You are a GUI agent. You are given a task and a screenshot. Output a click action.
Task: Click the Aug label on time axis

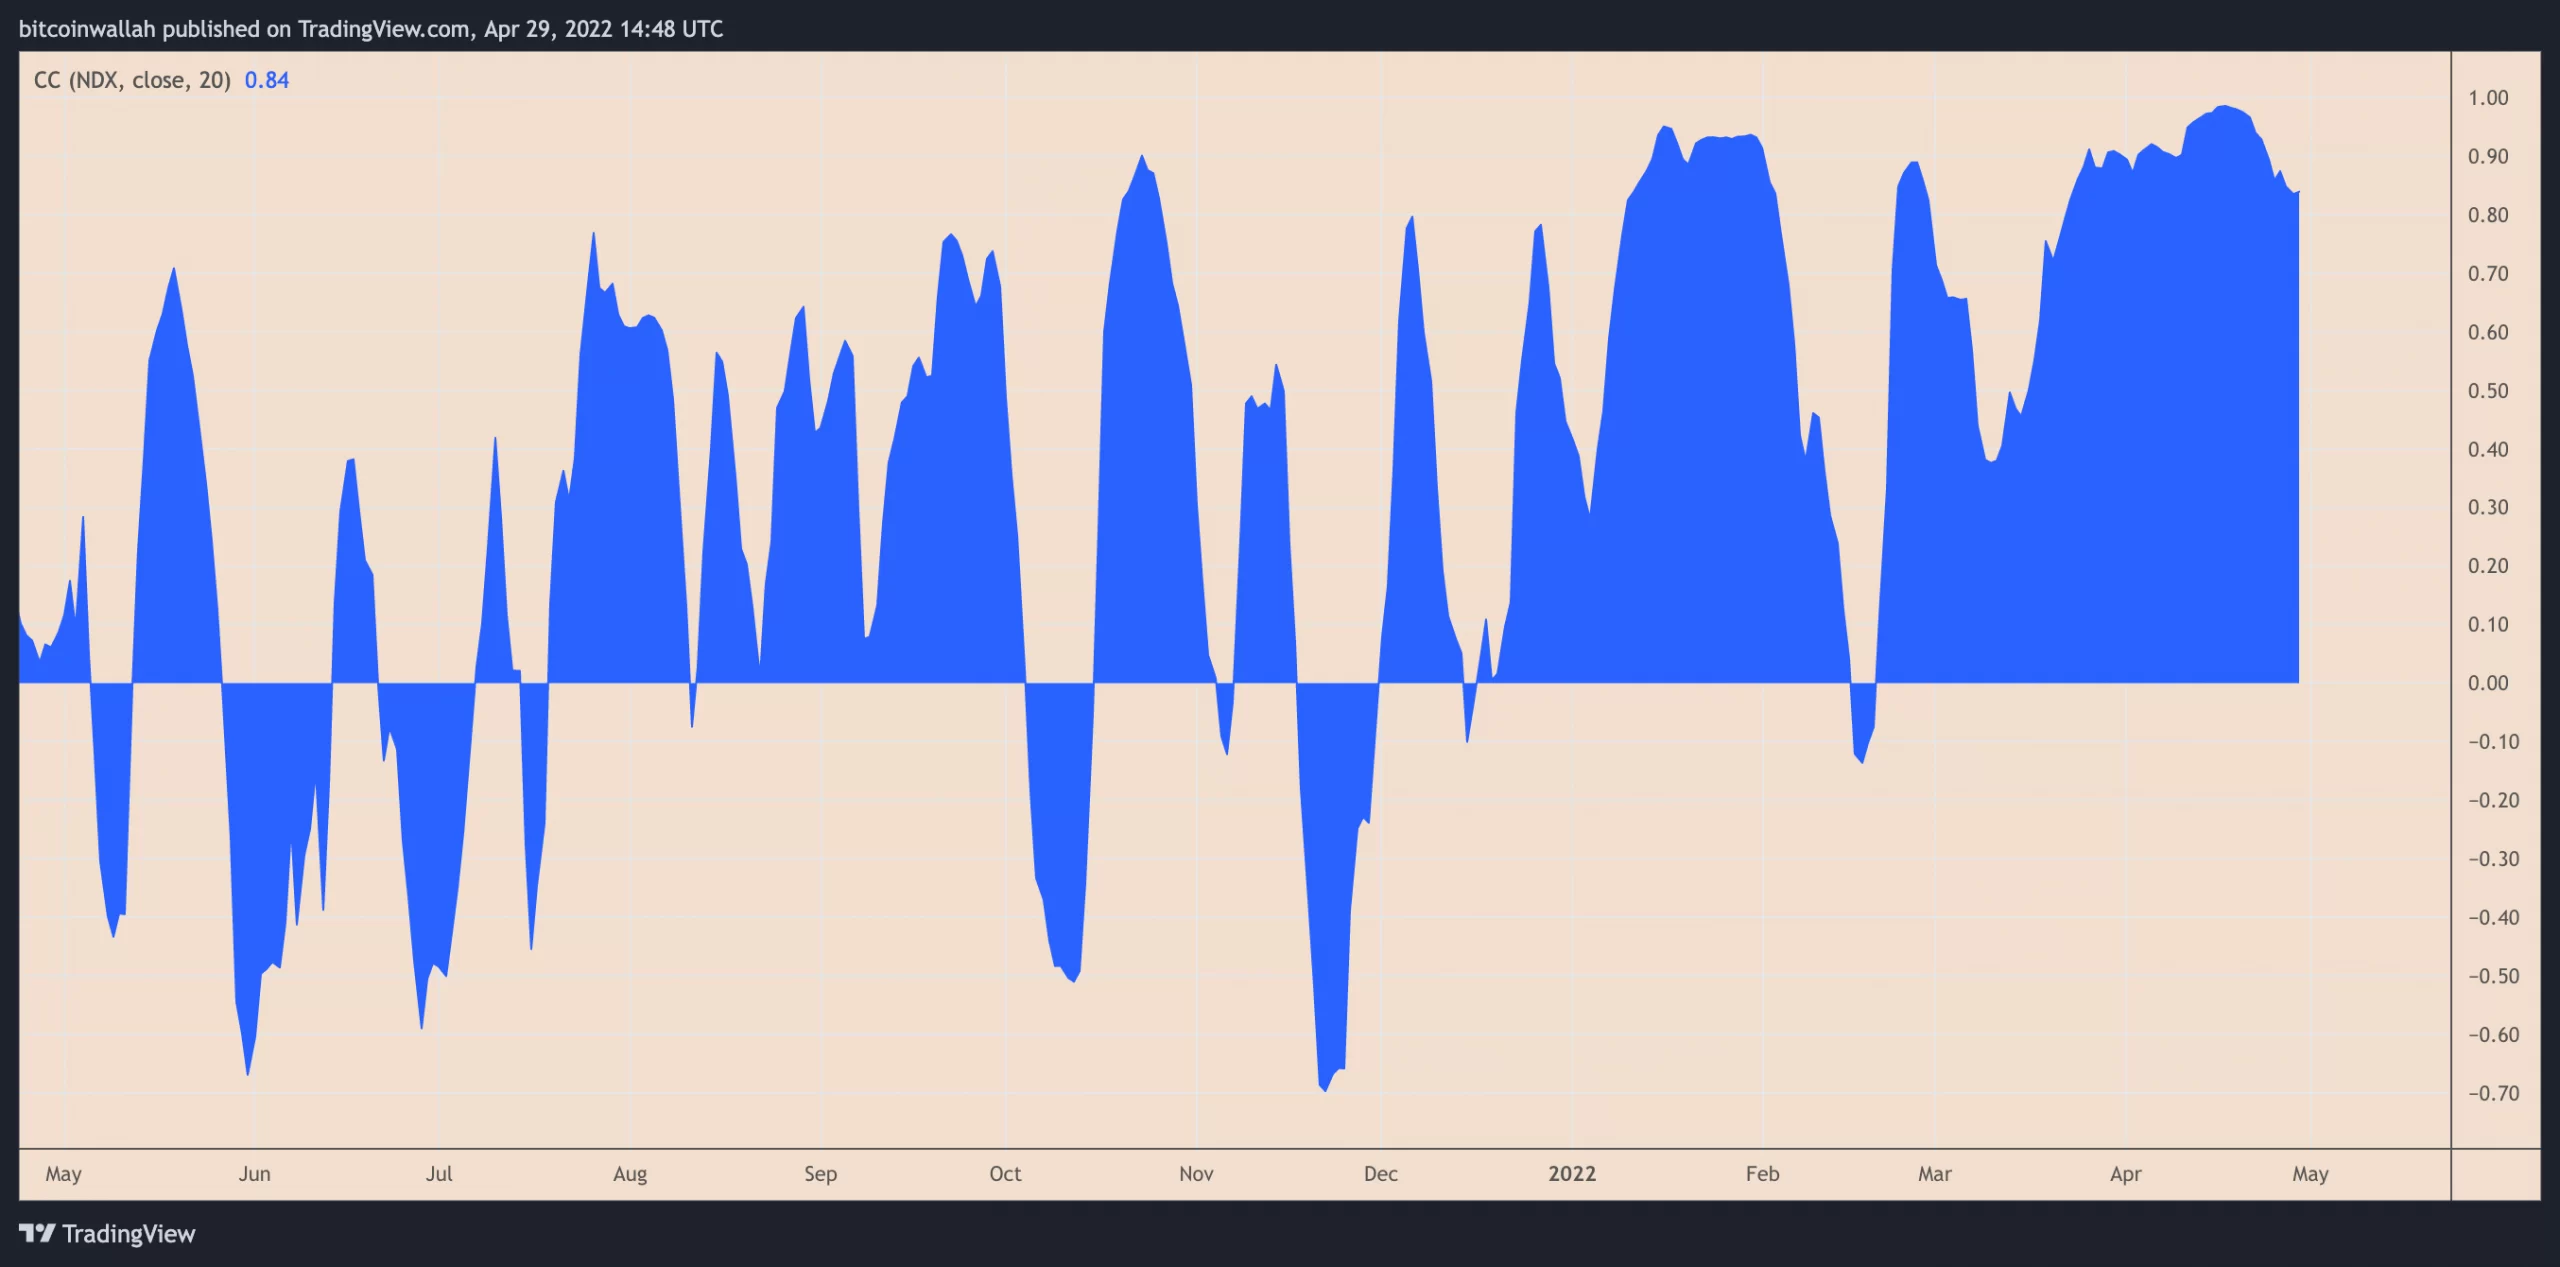pyautogui.click(x=630, y=1173)
